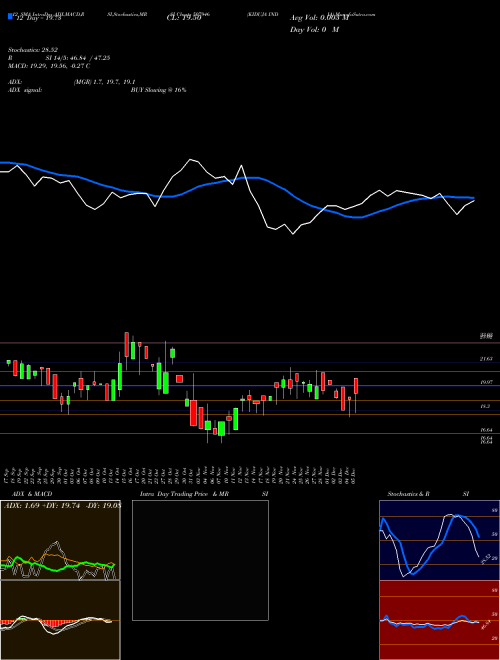
Task: Click the MACD histogram chart with red bars
Action: point(60,620)
